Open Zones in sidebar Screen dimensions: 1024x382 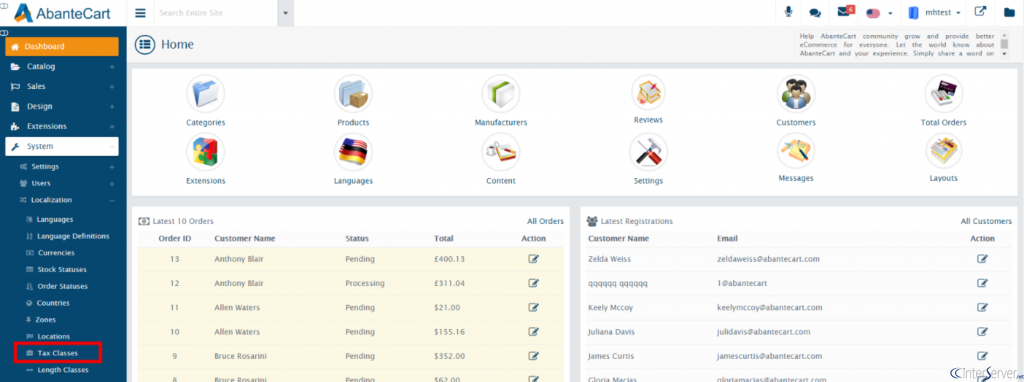[x=40, y=319]
